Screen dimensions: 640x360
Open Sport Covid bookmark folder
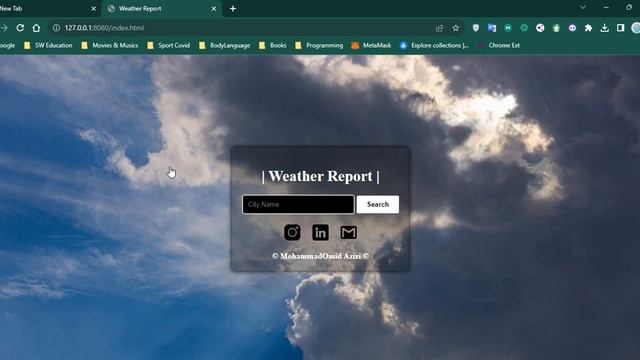[x=169, y=45]
